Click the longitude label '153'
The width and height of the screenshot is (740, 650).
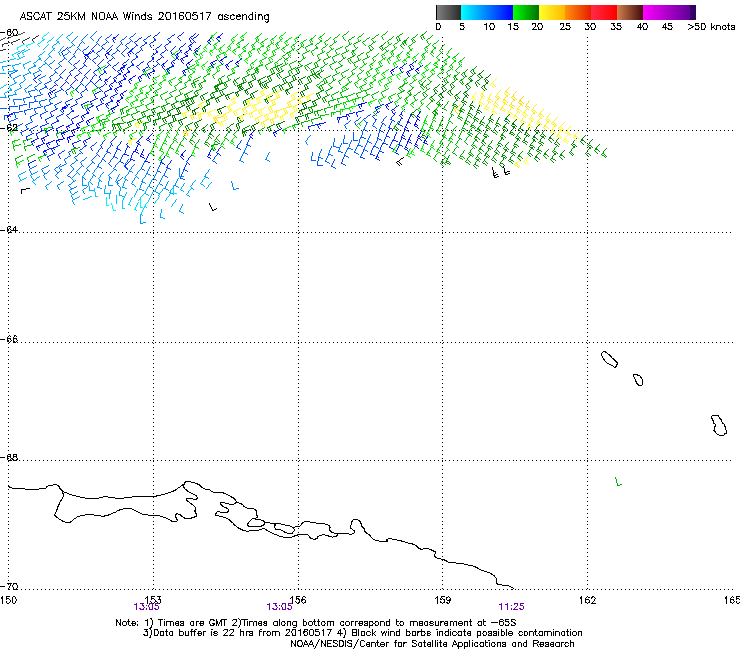[153, 600]
